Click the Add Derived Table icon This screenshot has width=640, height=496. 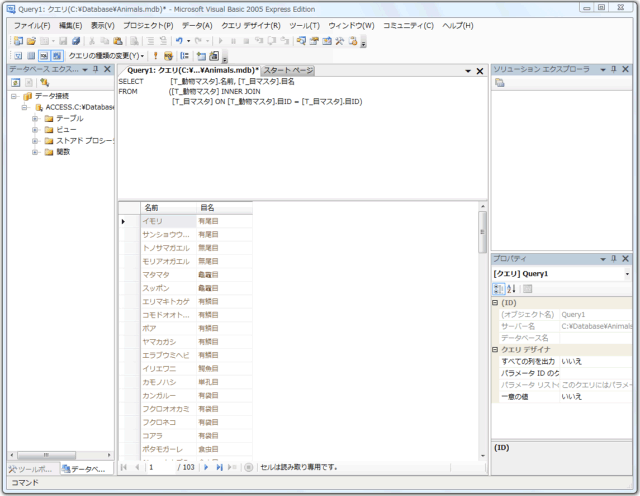[x=214, y=56]
